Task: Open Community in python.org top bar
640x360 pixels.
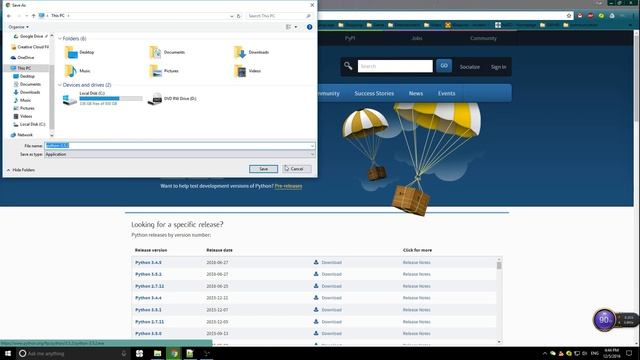Action: (483, 38)
